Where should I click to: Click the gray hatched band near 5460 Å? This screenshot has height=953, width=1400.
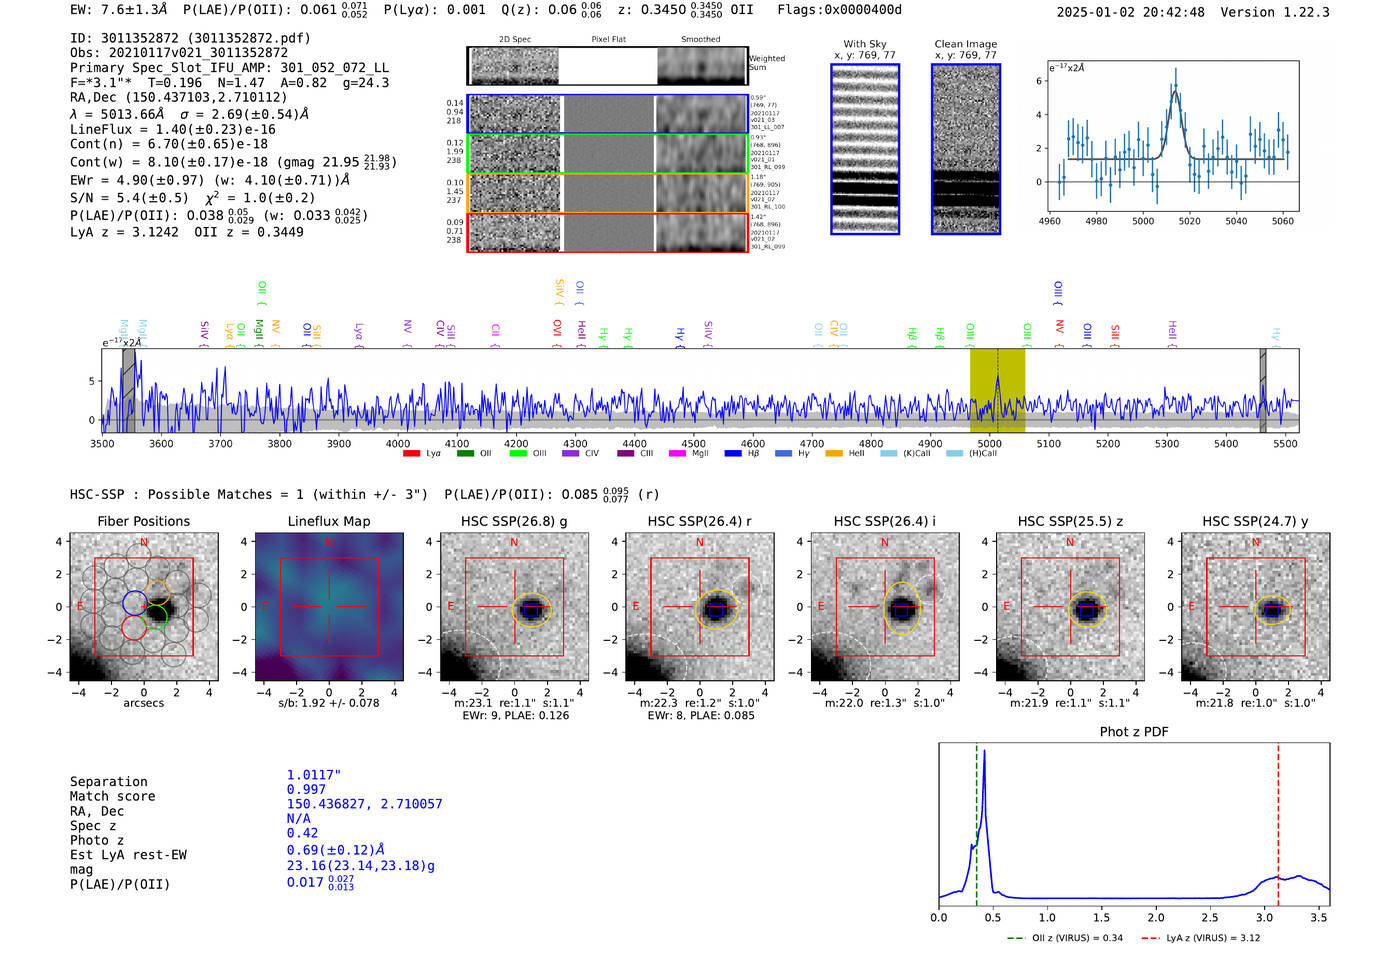coord(1263,391)
